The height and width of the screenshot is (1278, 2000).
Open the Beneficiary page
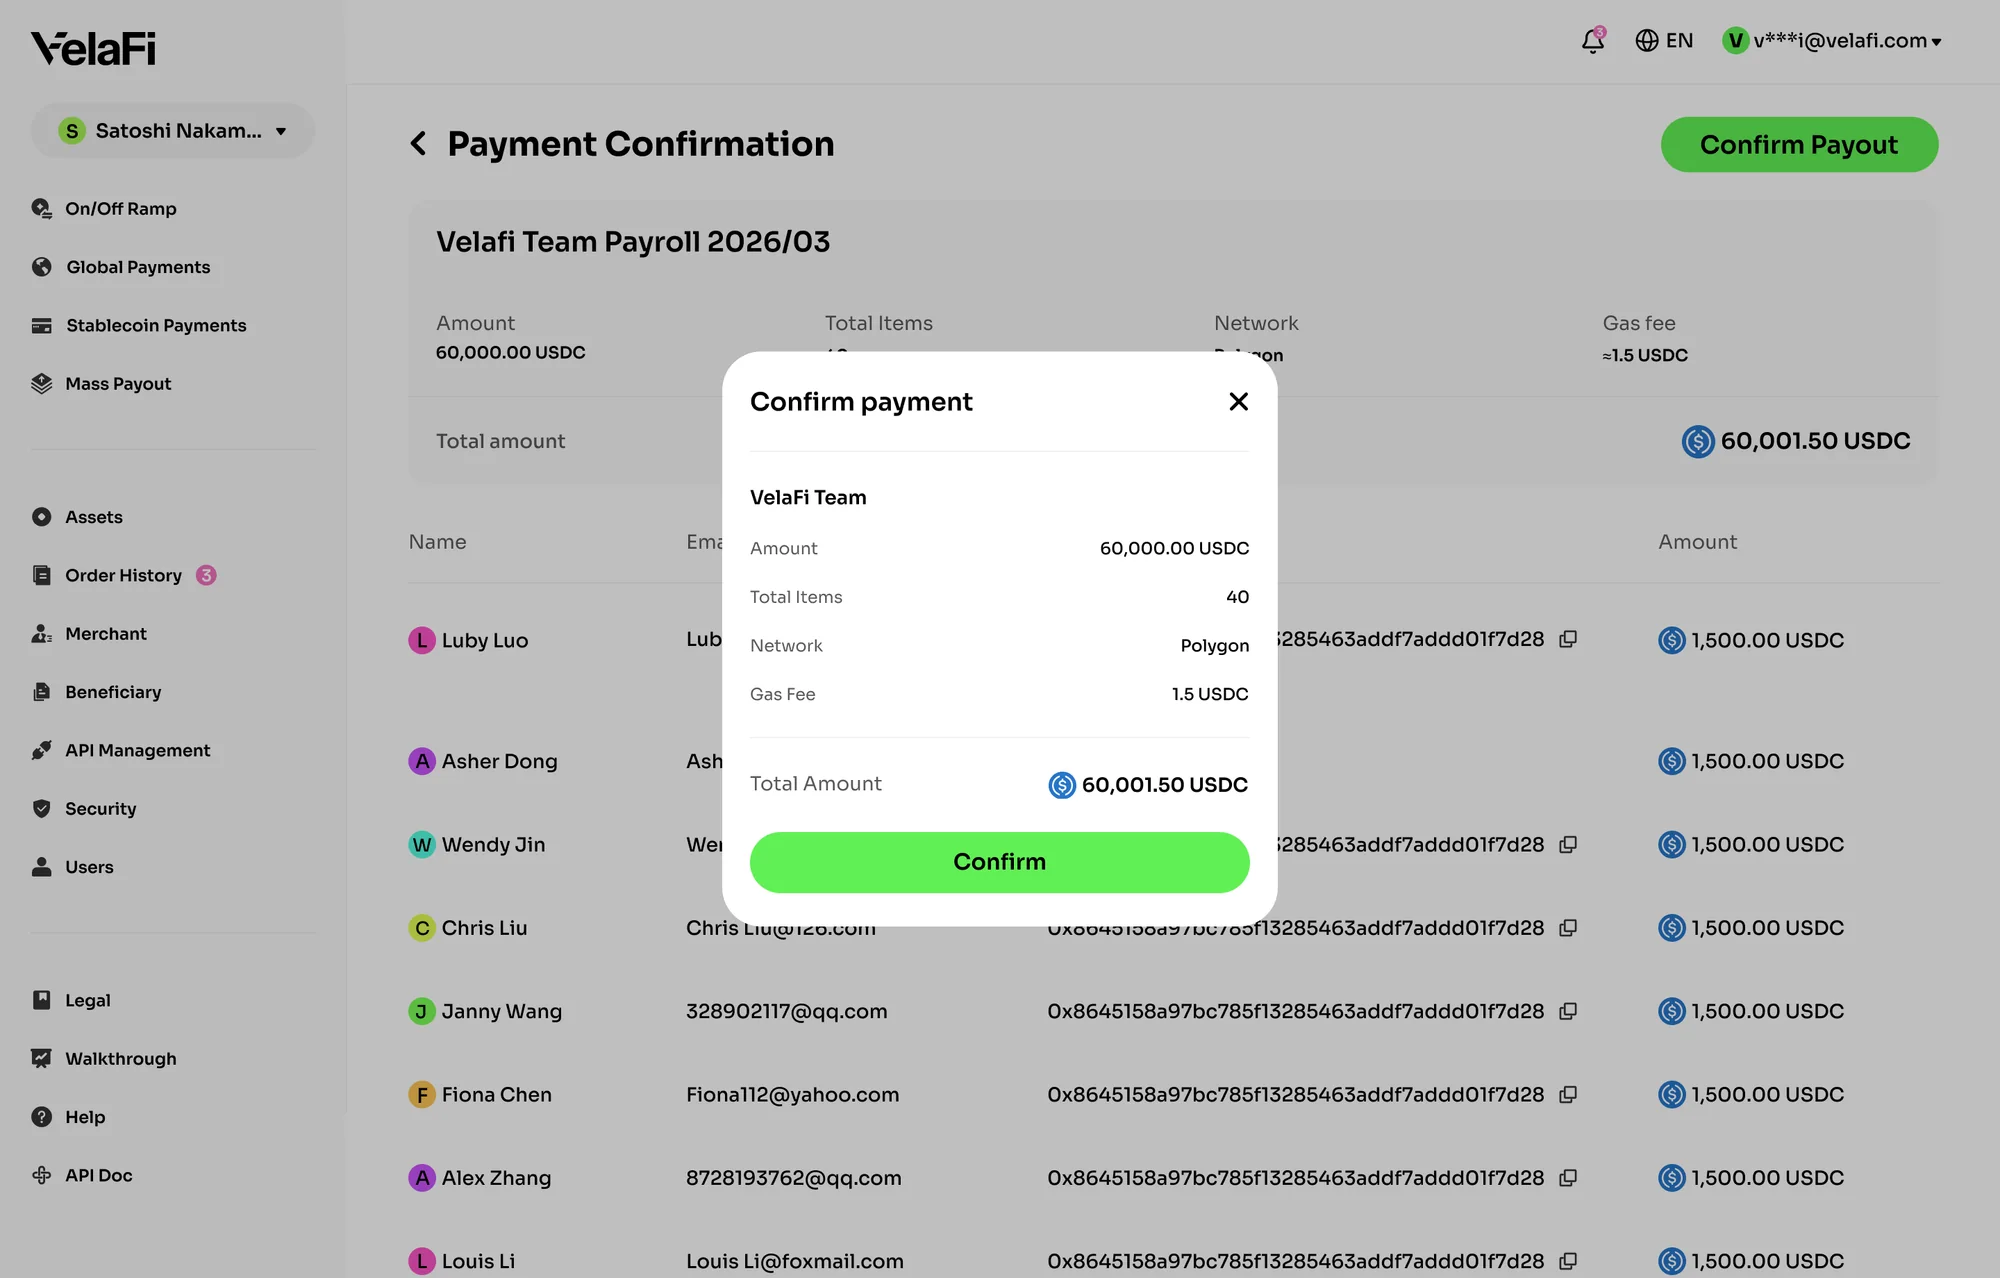pos(113,692)
